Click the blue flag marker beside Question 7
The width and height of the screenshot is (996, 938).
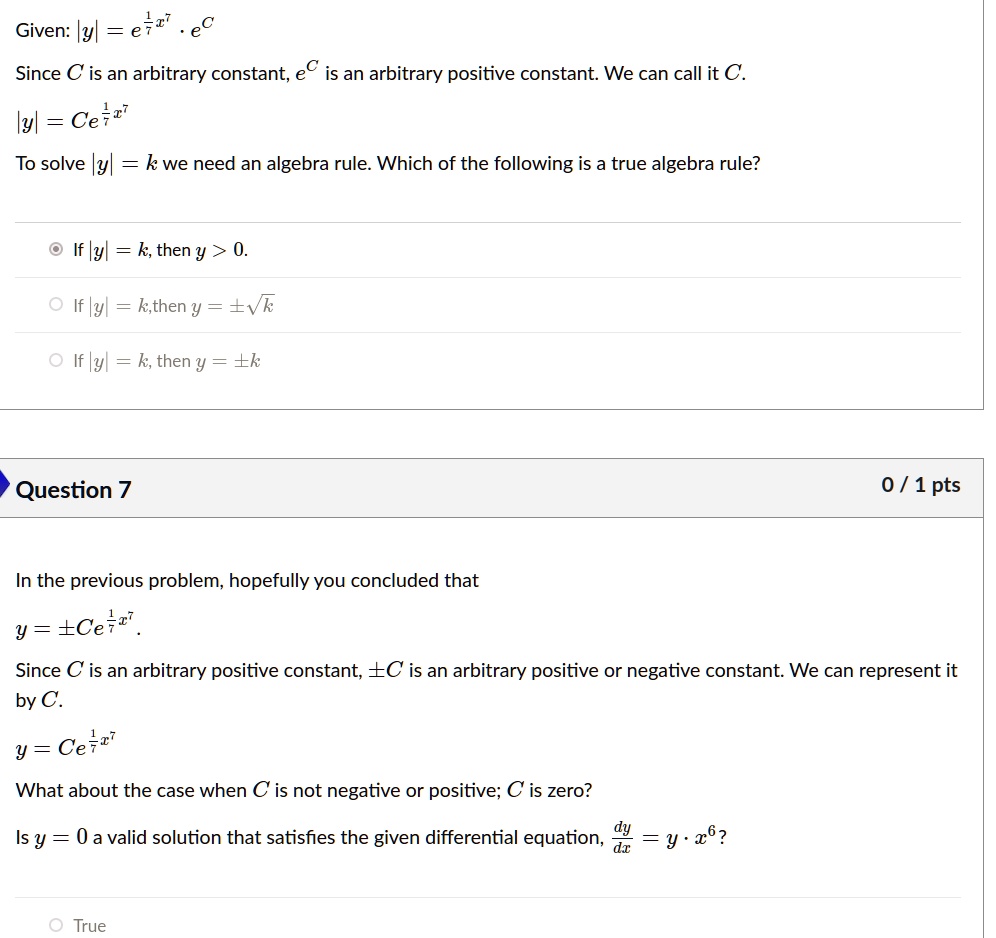tap(4, 486)
